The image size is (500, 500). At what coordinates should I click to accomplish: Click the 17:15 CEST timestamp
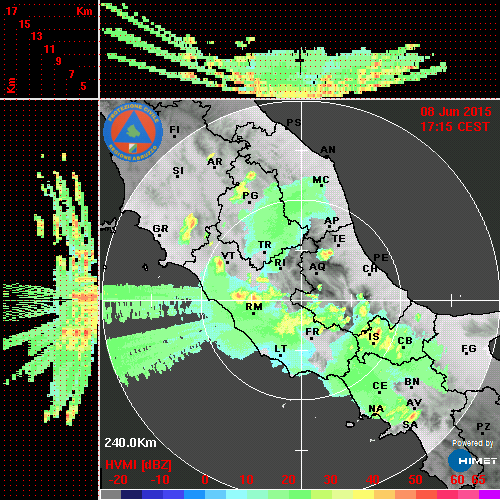(x=455, y=127)
